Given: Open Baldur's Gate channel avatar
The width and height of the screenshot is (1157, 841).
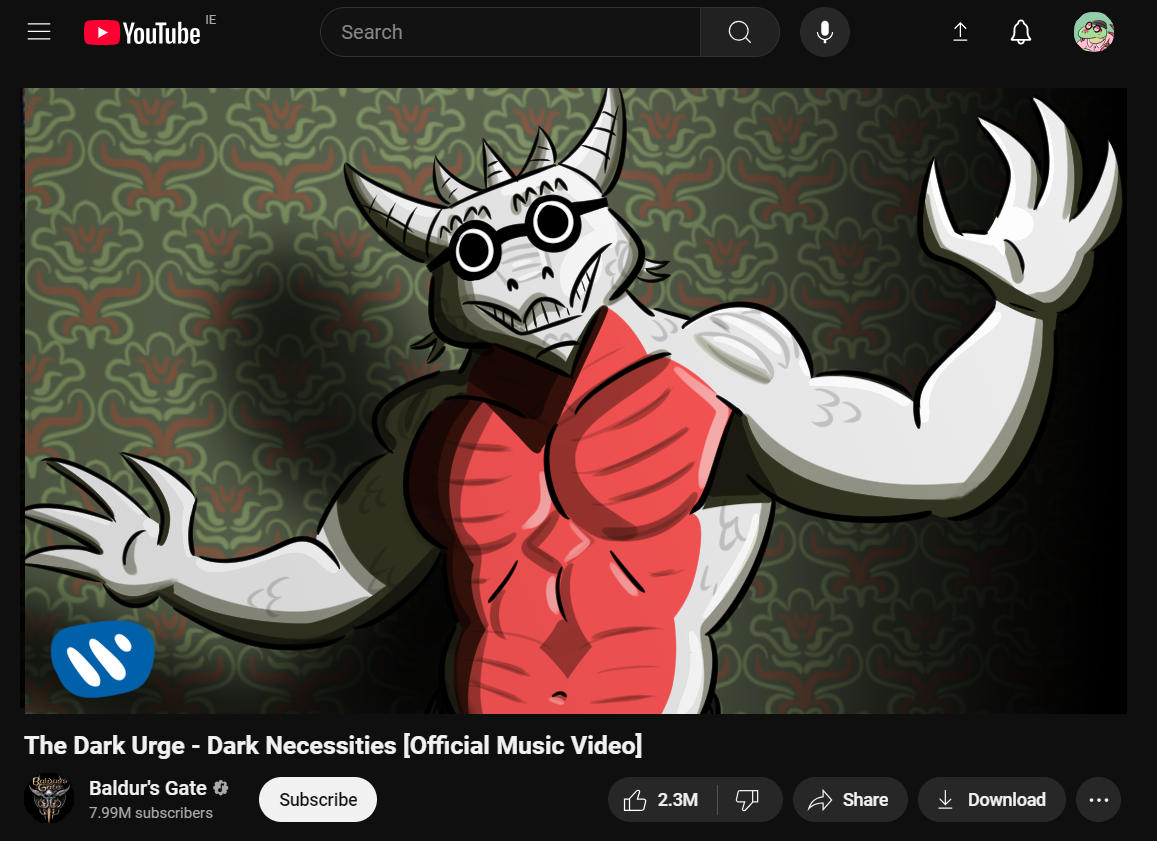Looking at the screenshot, I should point(49,799).
